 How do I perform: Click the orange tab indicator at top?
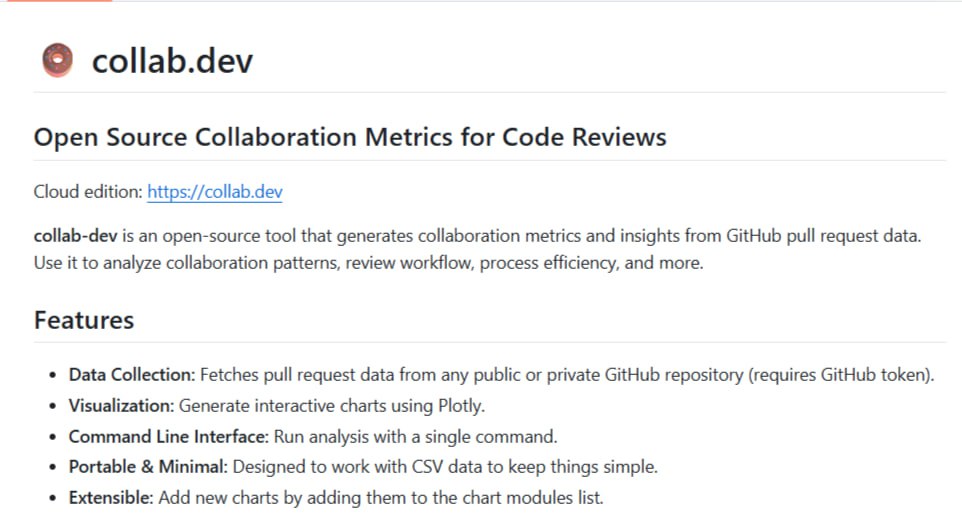coord(56,1)
